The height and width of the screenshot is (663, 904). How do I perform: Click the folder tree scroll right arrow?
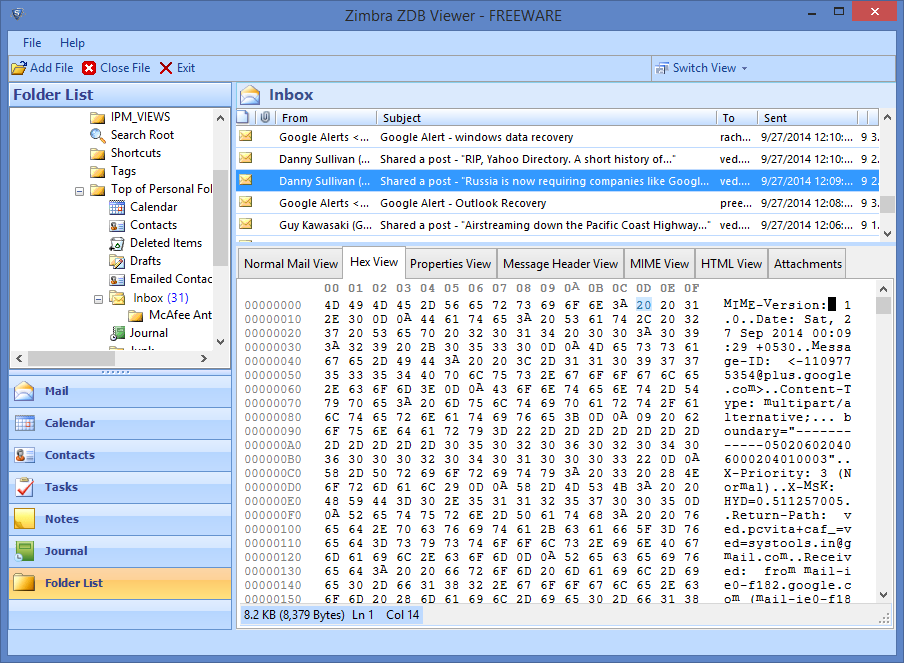pos(204,359)
